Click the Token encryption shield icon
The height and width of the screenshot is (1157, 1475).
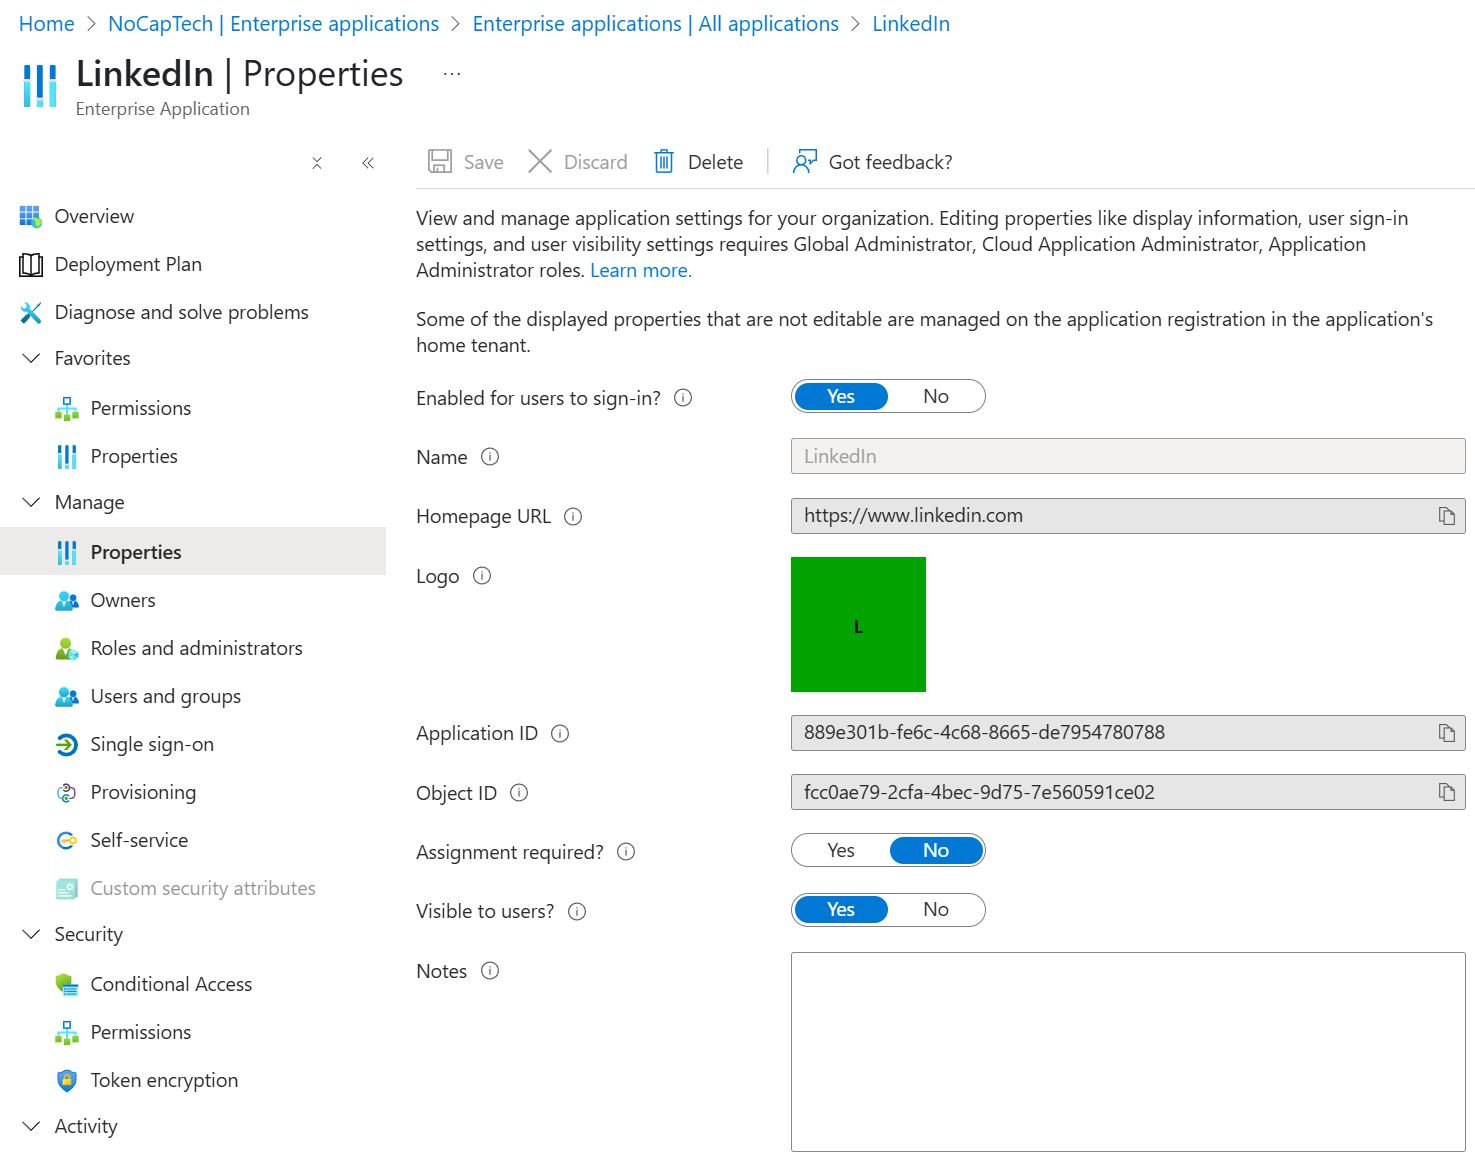[67, 1080]
